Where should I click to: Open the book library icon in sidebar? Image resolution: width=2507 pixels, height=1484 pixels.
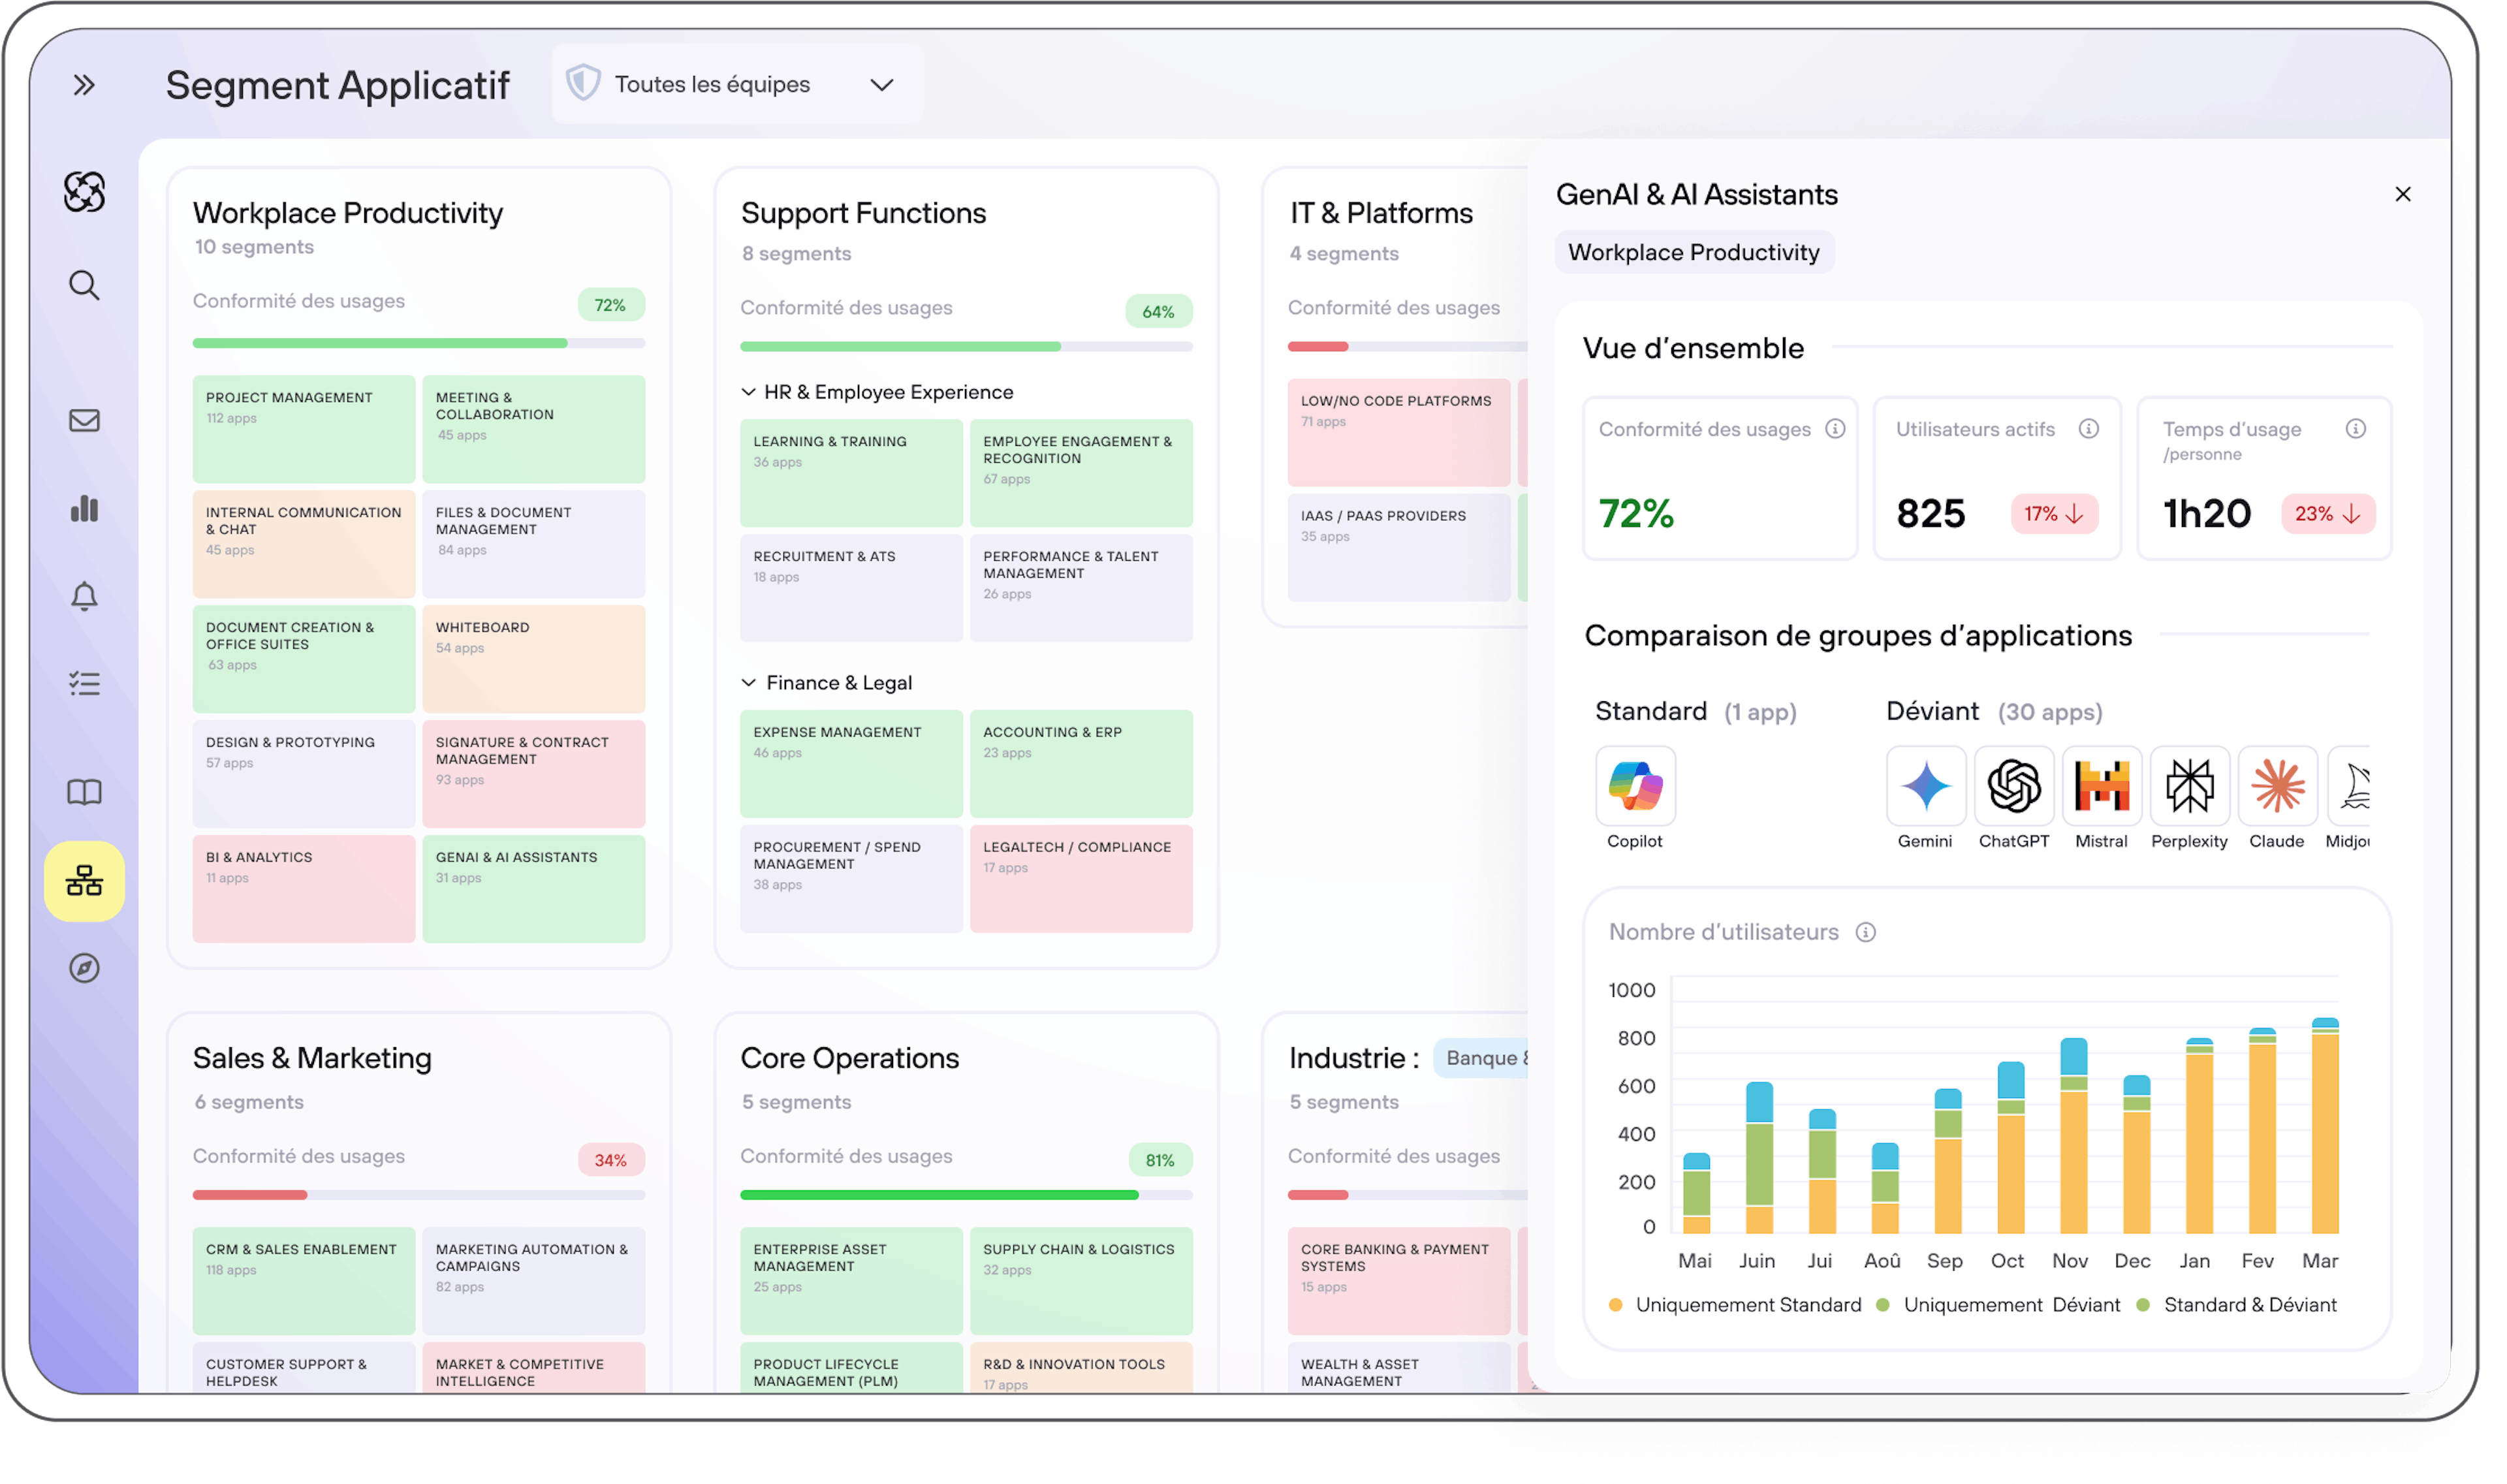point(84,792)
